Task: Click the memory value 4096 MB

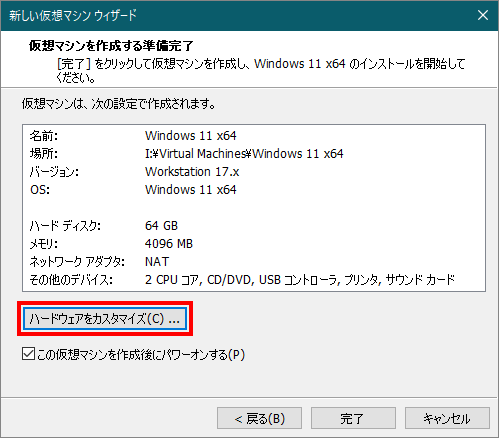Action: click(x=169, y=244)
